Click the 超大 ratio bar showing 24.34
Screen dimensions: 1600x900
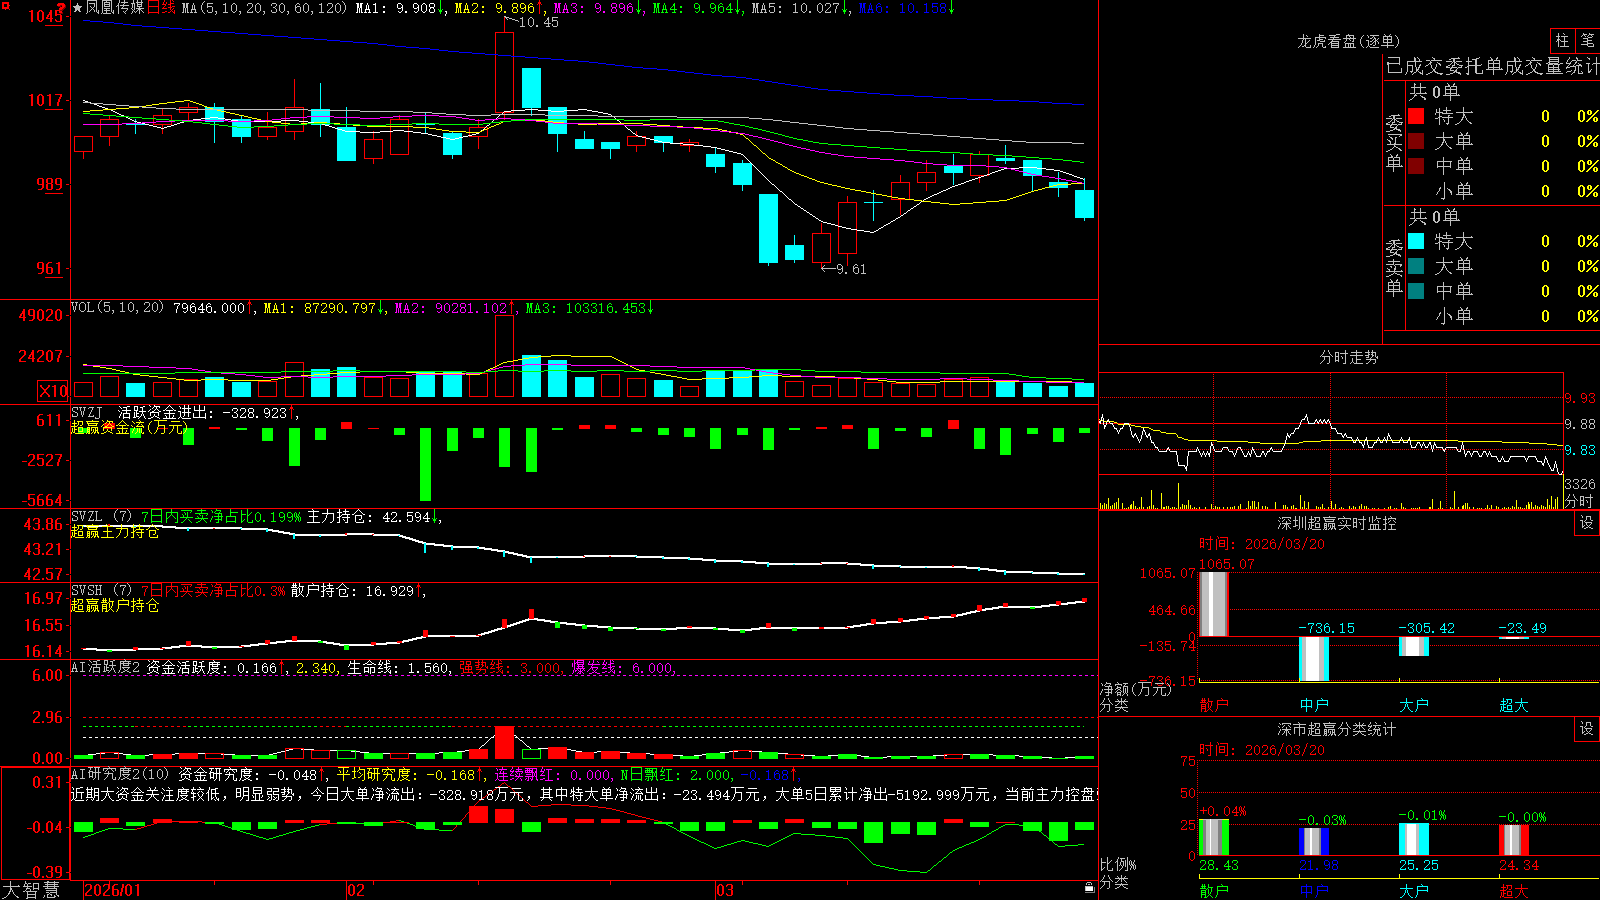[1514, 840]
